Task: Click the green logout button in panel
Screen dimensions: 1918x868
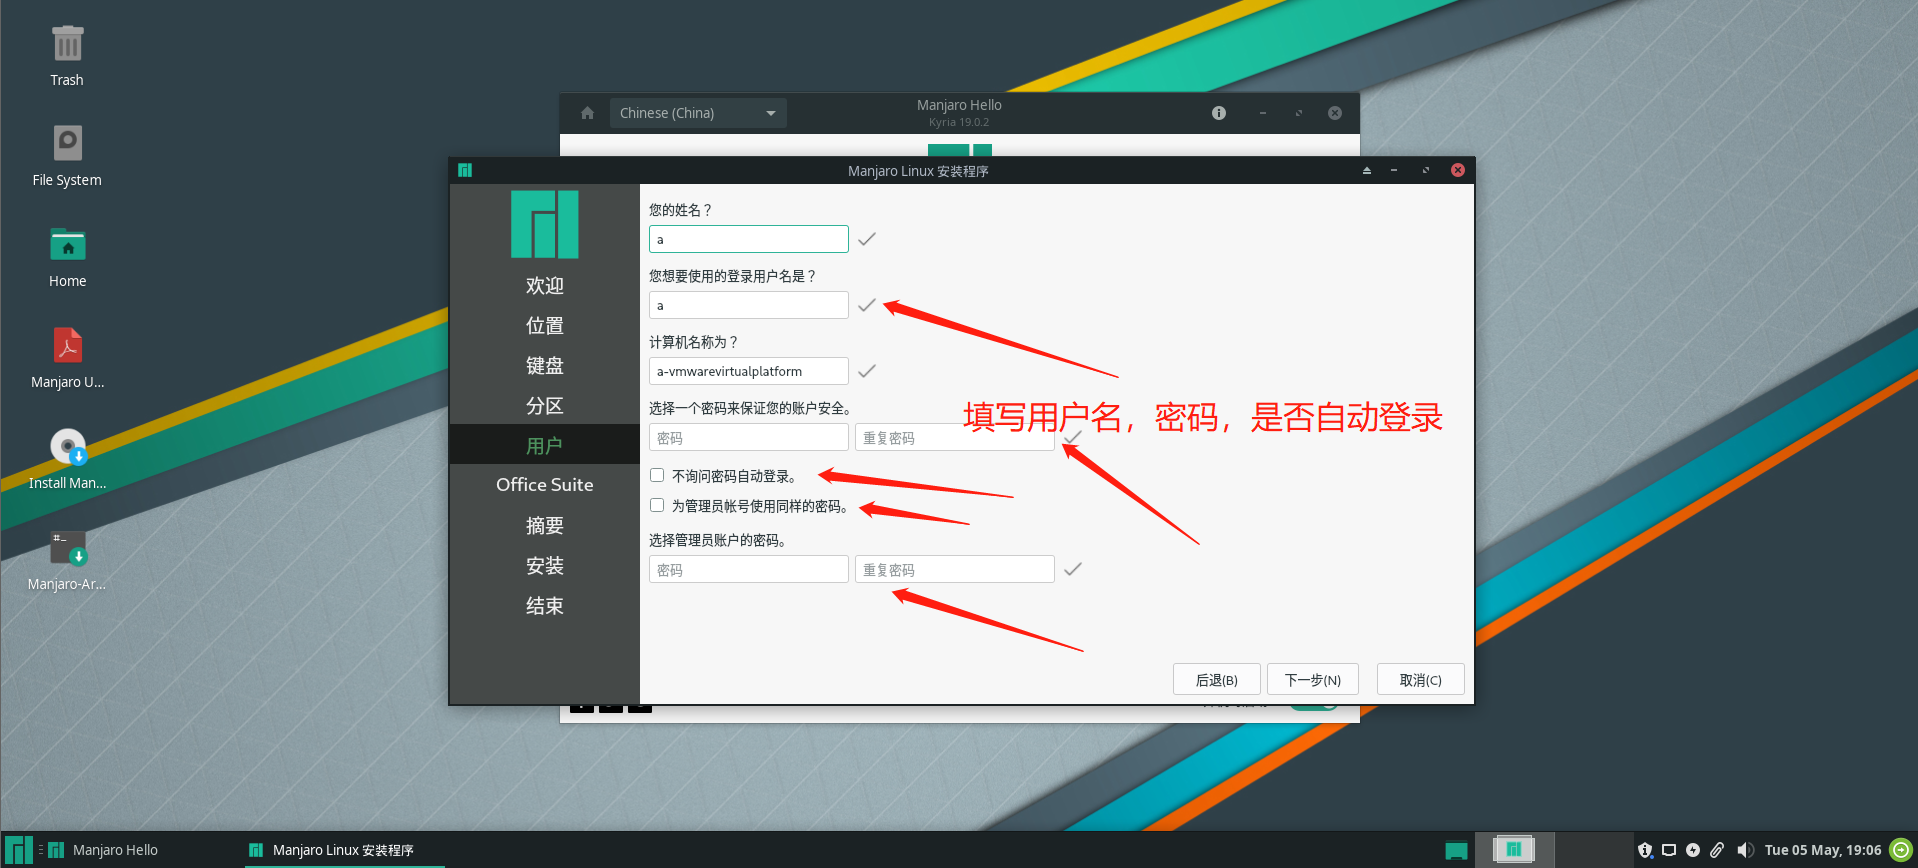Action: 1900,850
